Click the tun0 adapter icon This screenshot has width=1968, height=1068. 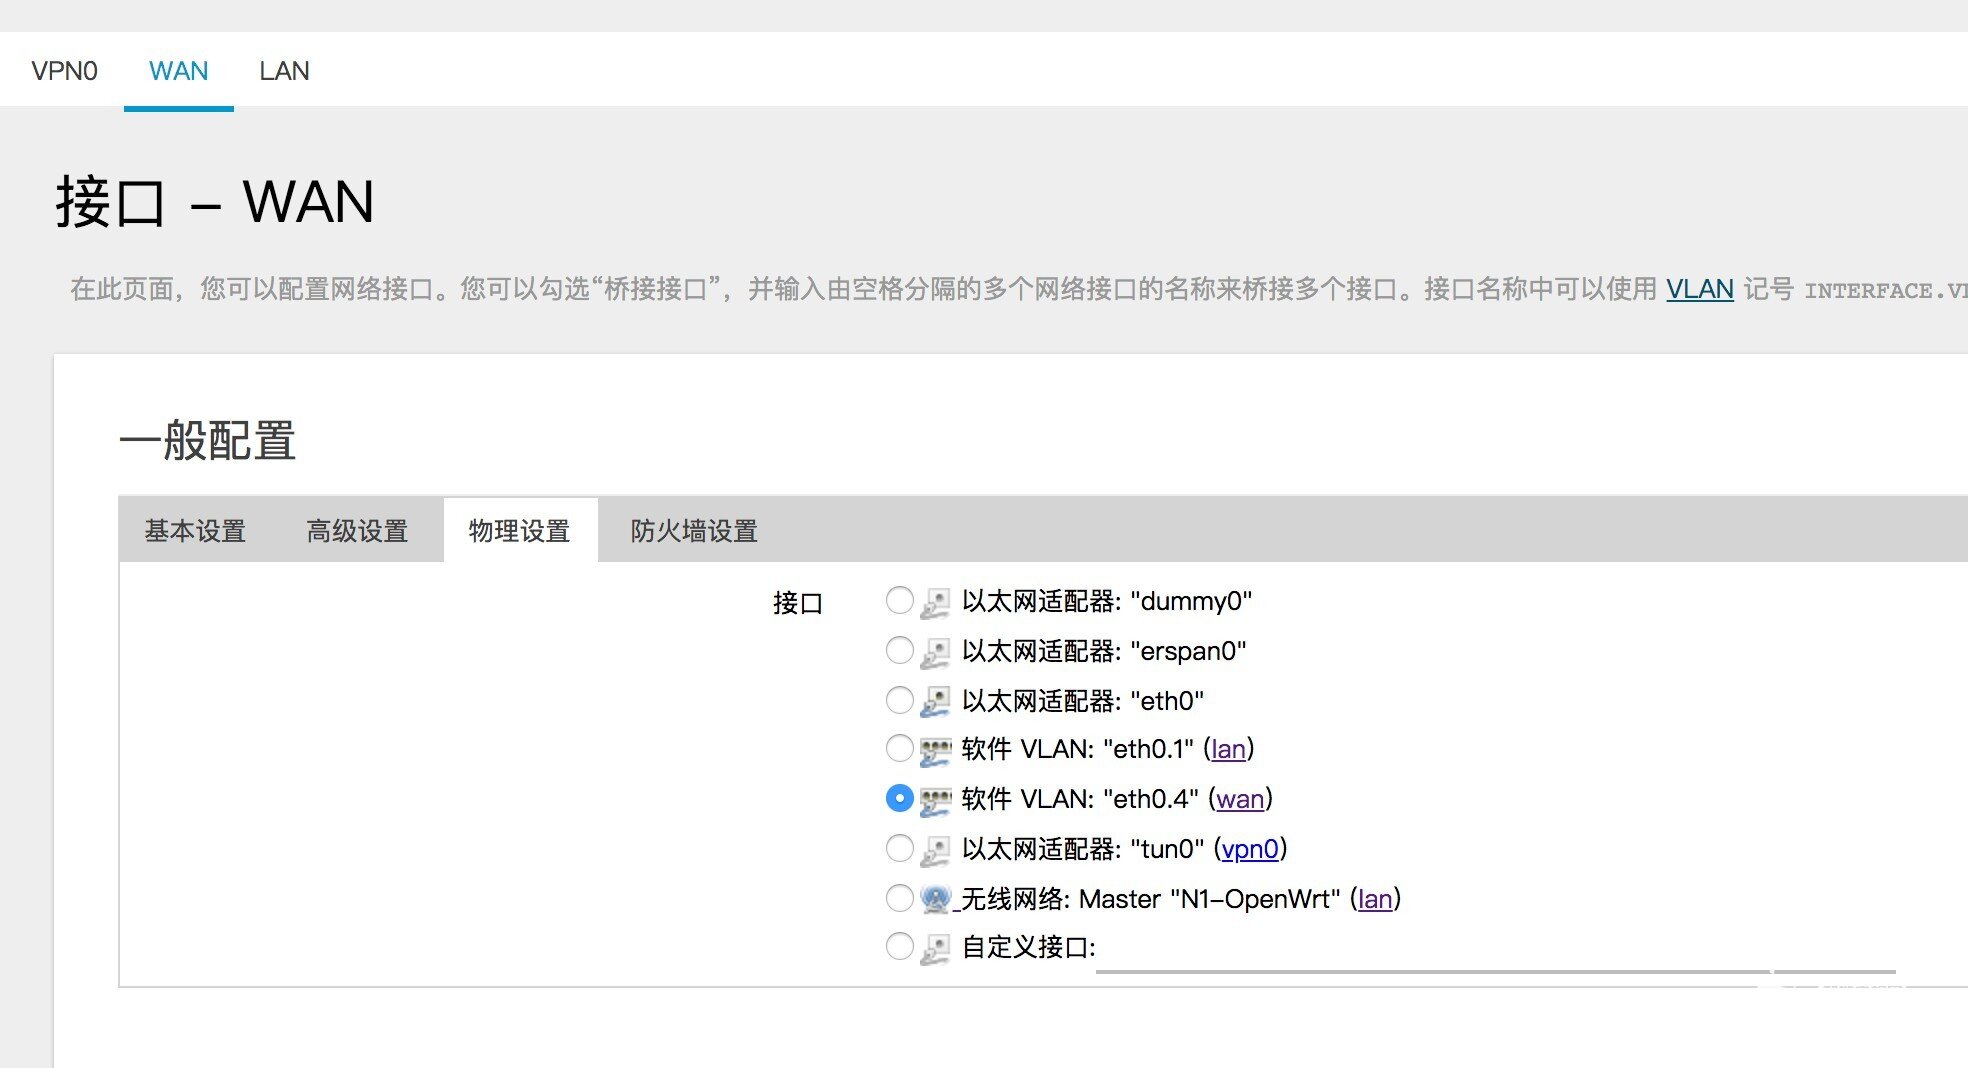coord(935,851)
